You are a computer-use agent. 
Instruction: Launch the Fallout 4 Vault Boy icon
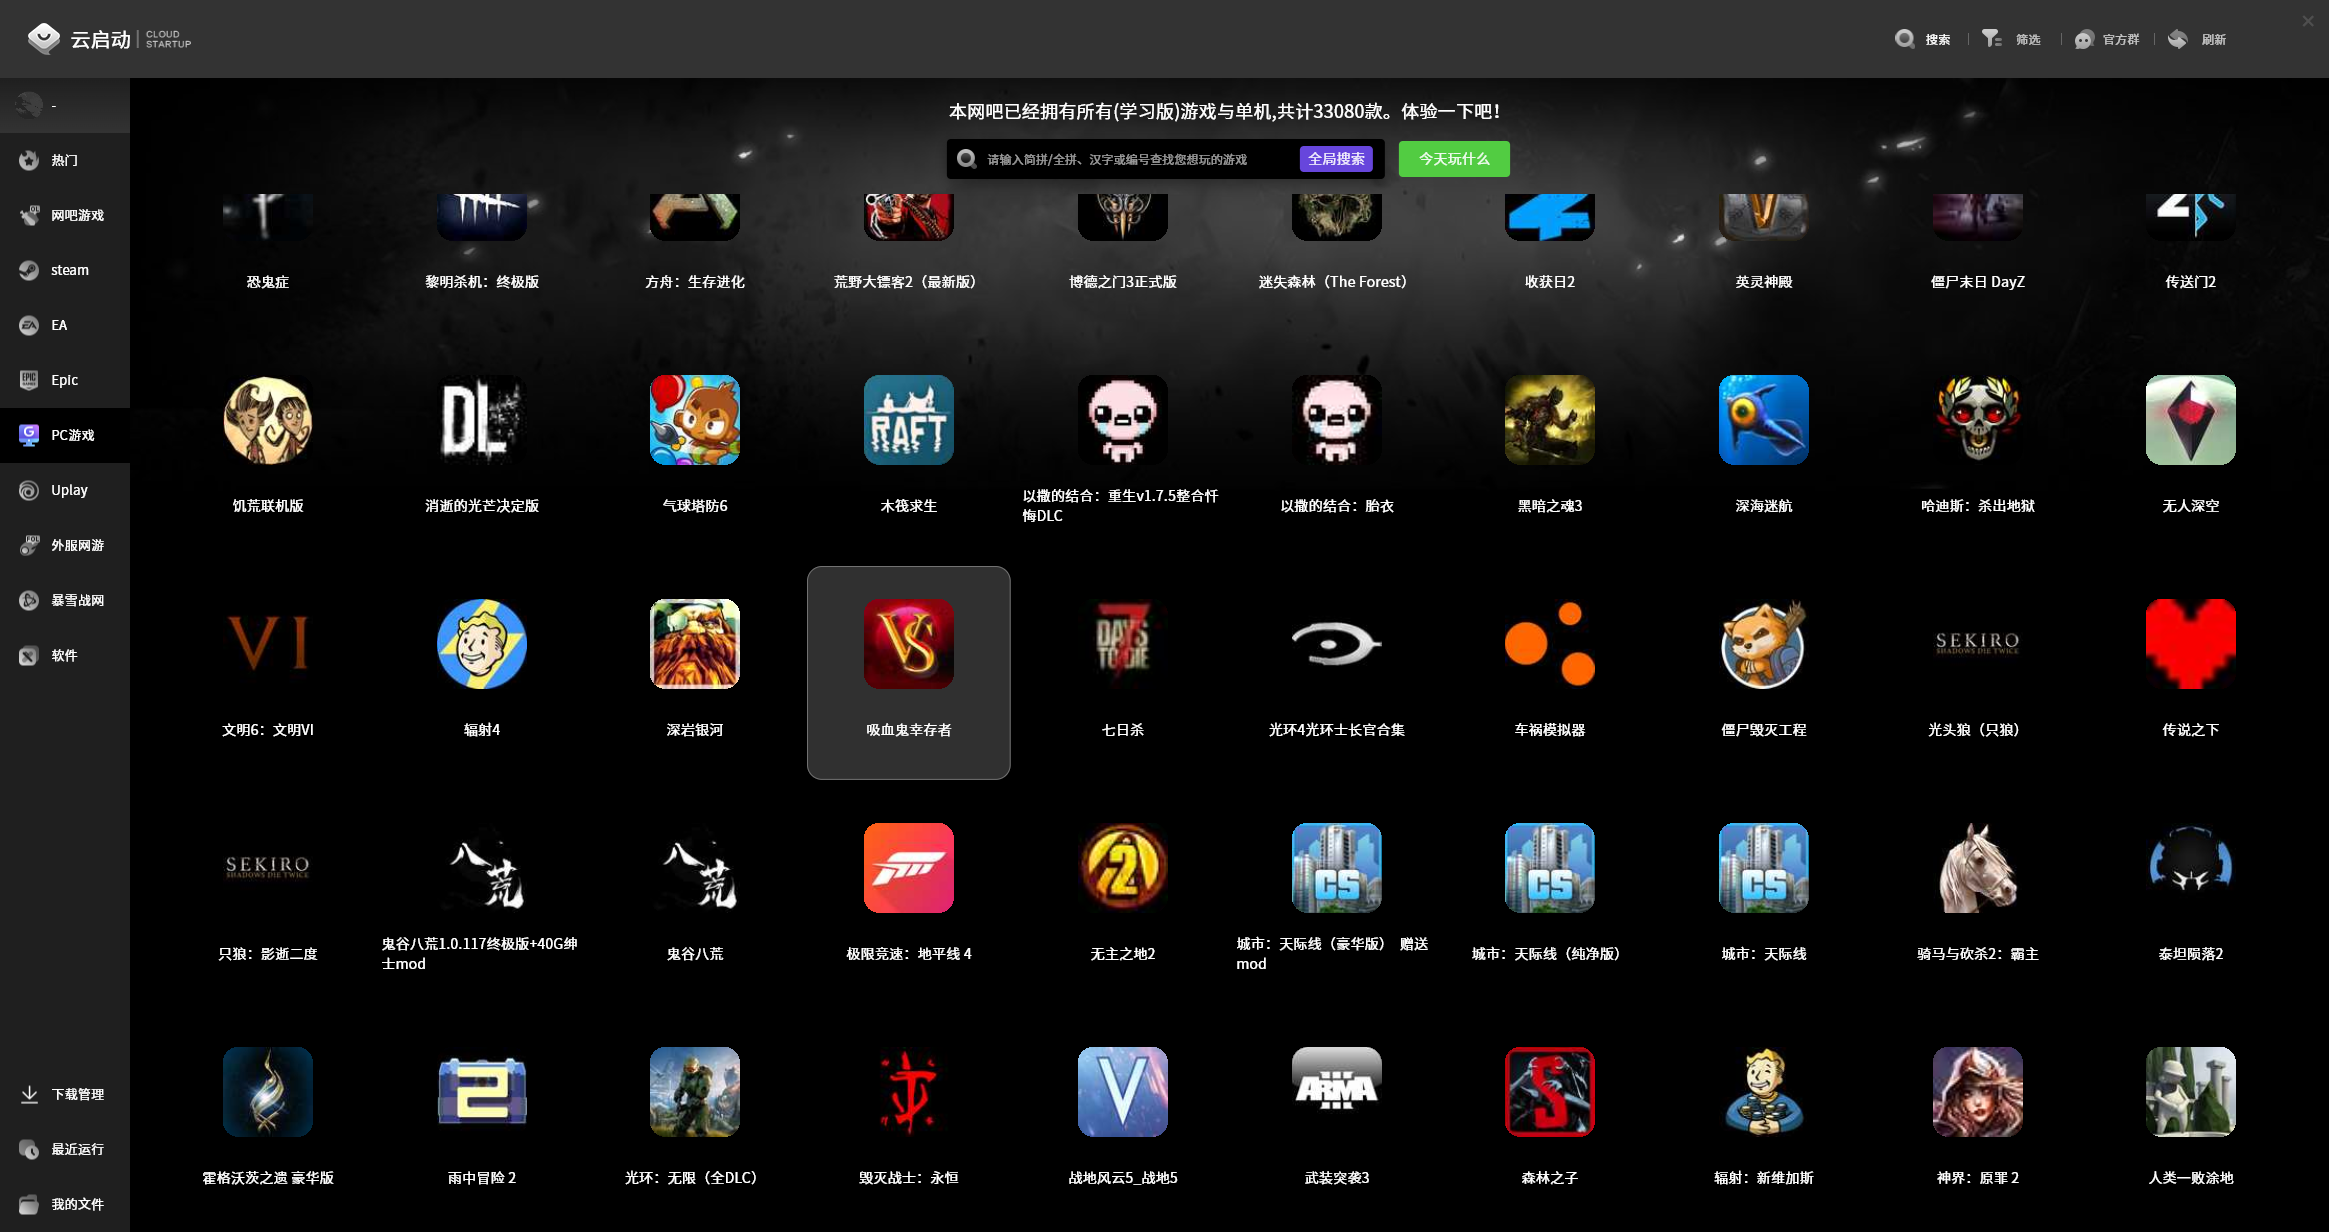click(x=481, y=644)
